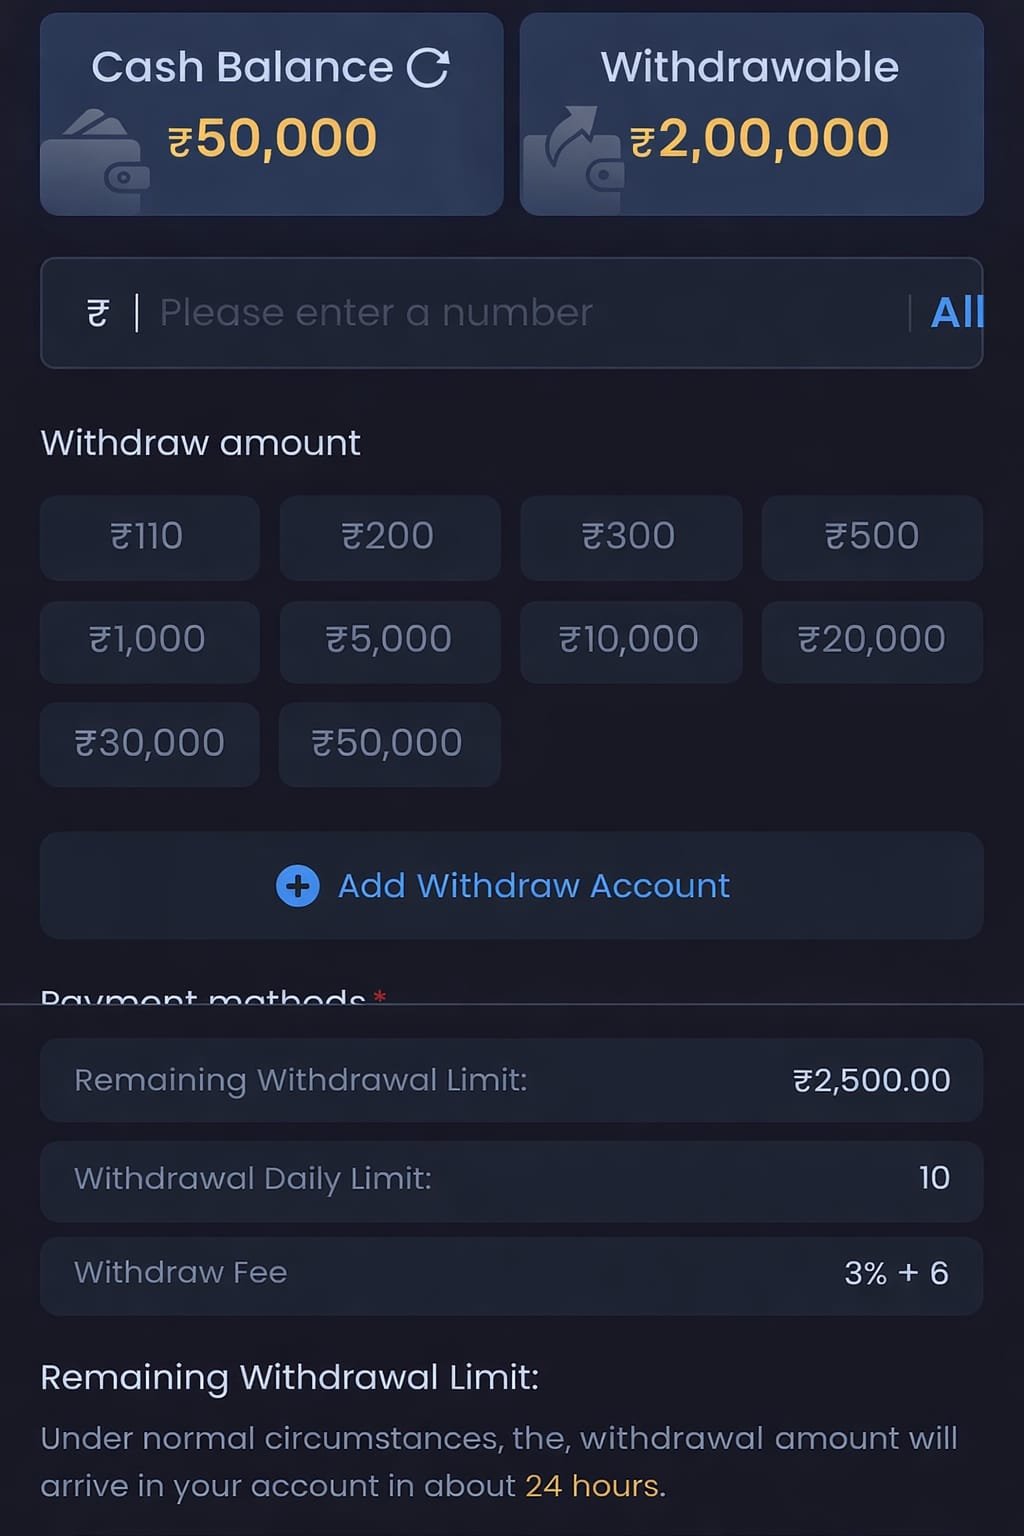Click the Remaining Withdrawal Limit row
Viewport: 1024px width, 1536px height.
coord(512,1080)
